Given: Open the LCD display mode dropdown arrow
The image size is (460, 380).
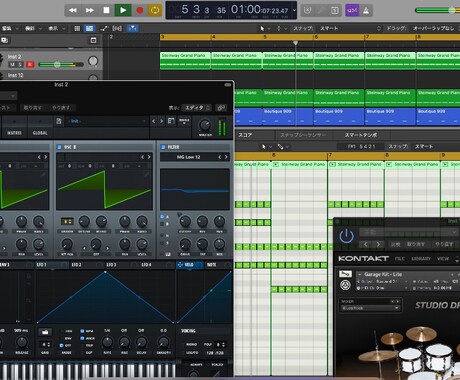Looking at the screenshot, I should click(294, 10).
